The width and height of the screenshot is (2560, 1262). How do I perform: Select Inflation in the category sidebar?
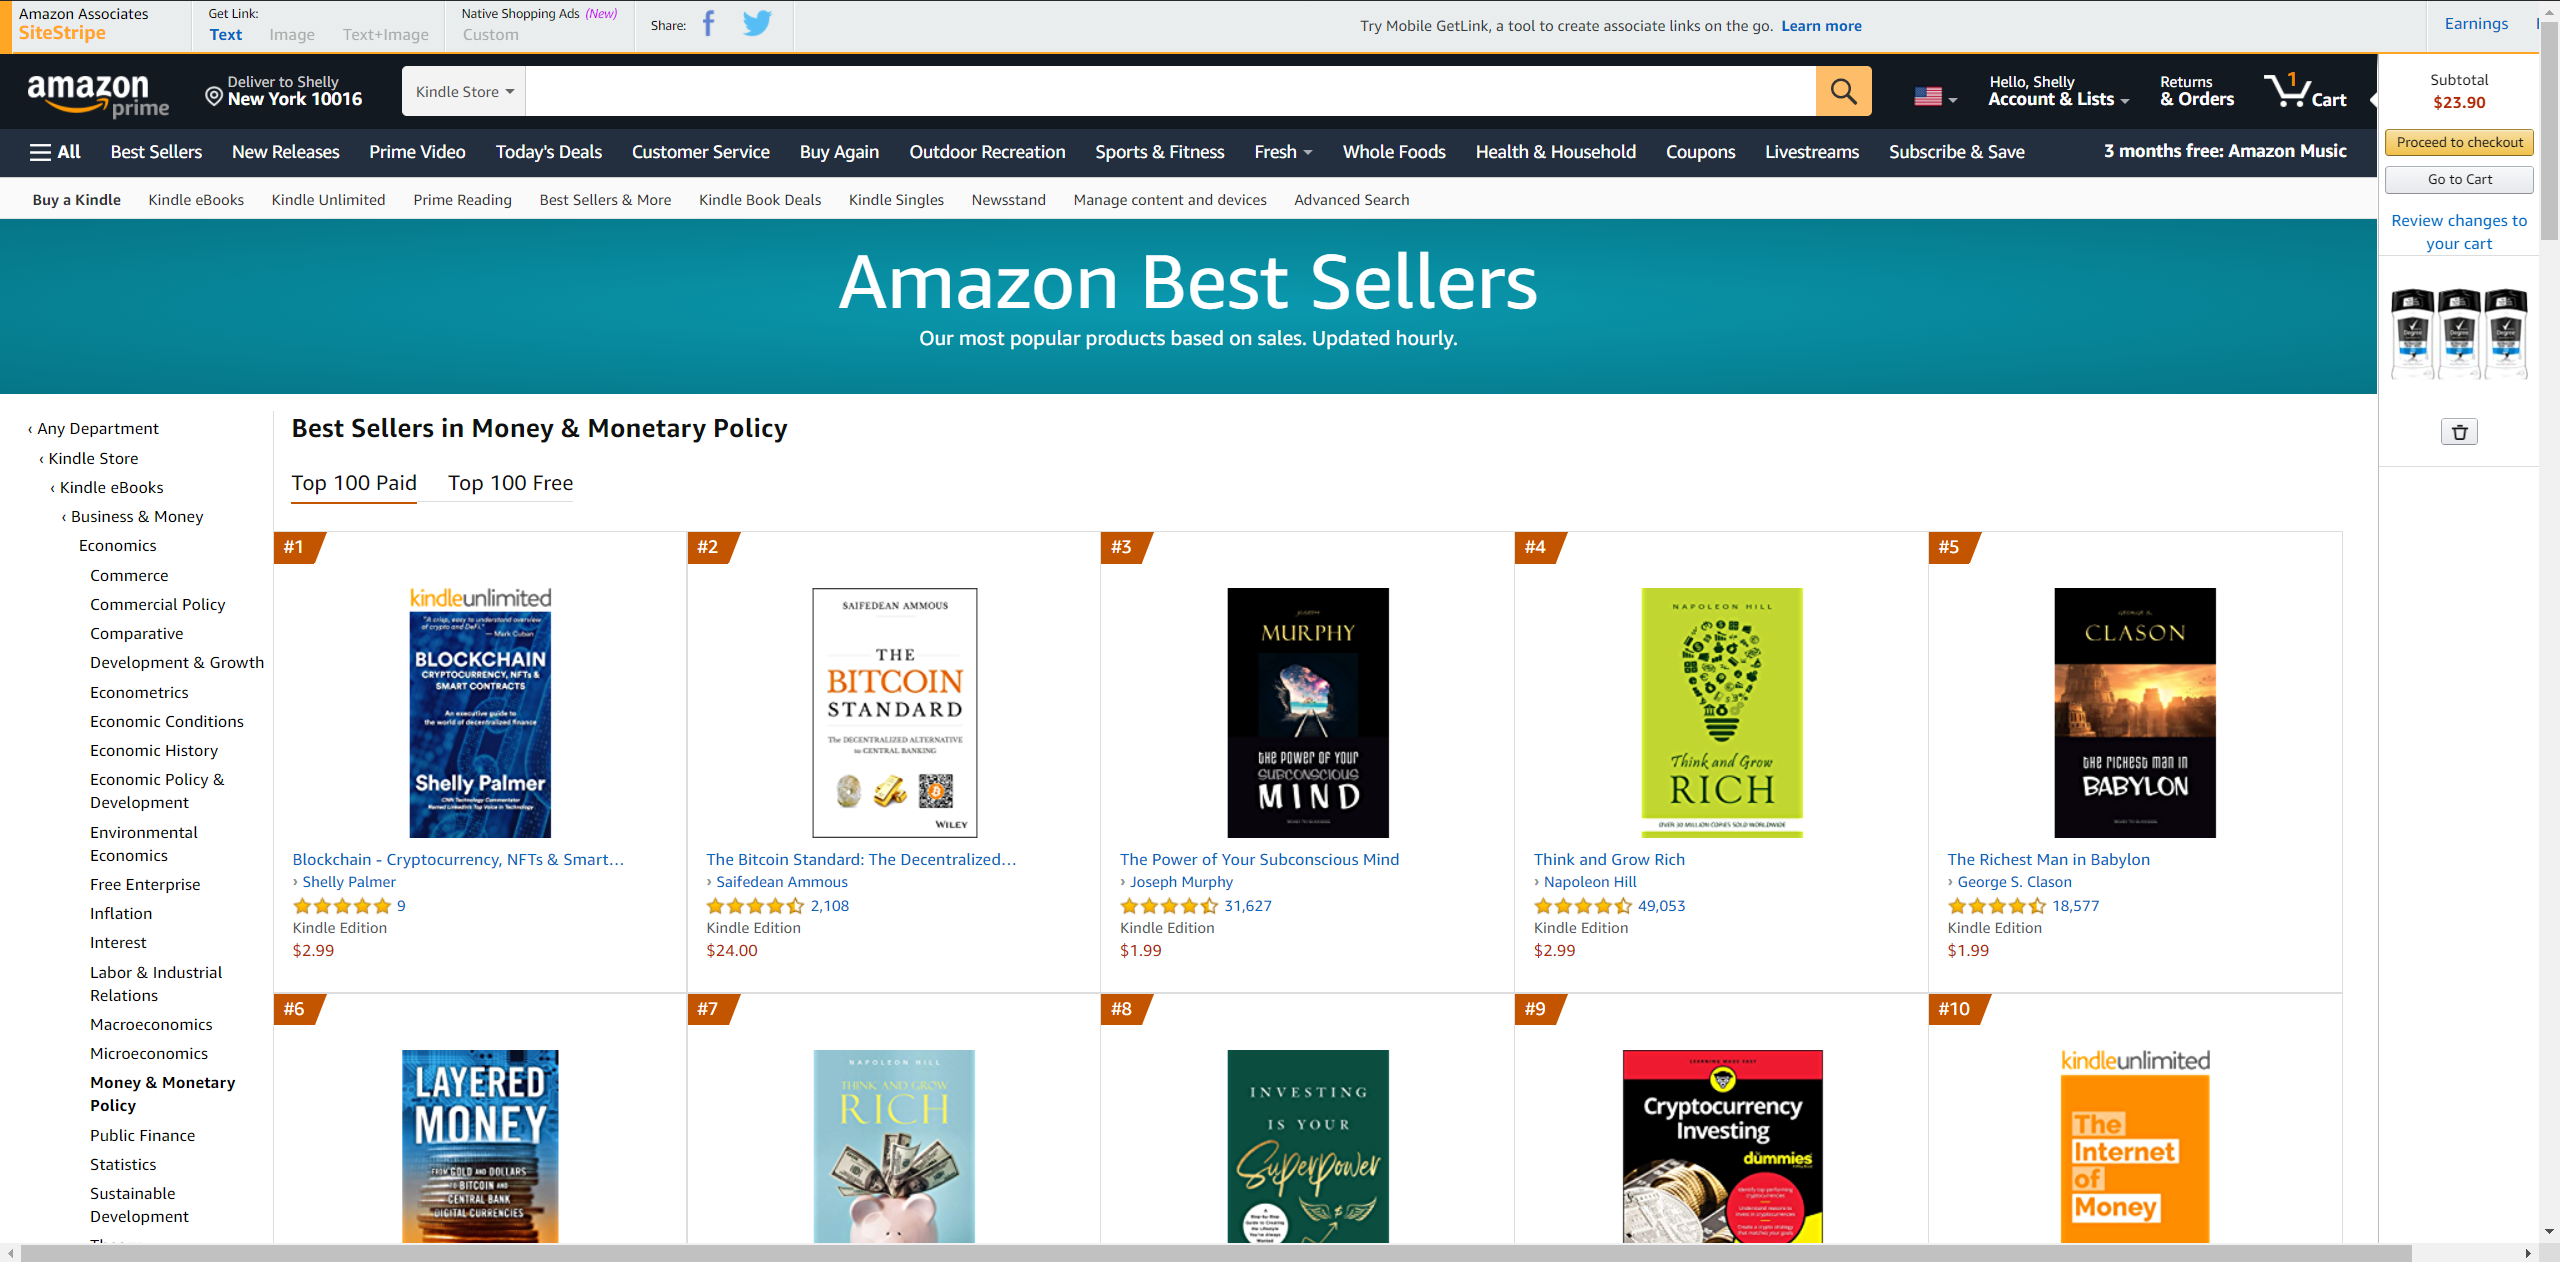click(x=121, y=913)
